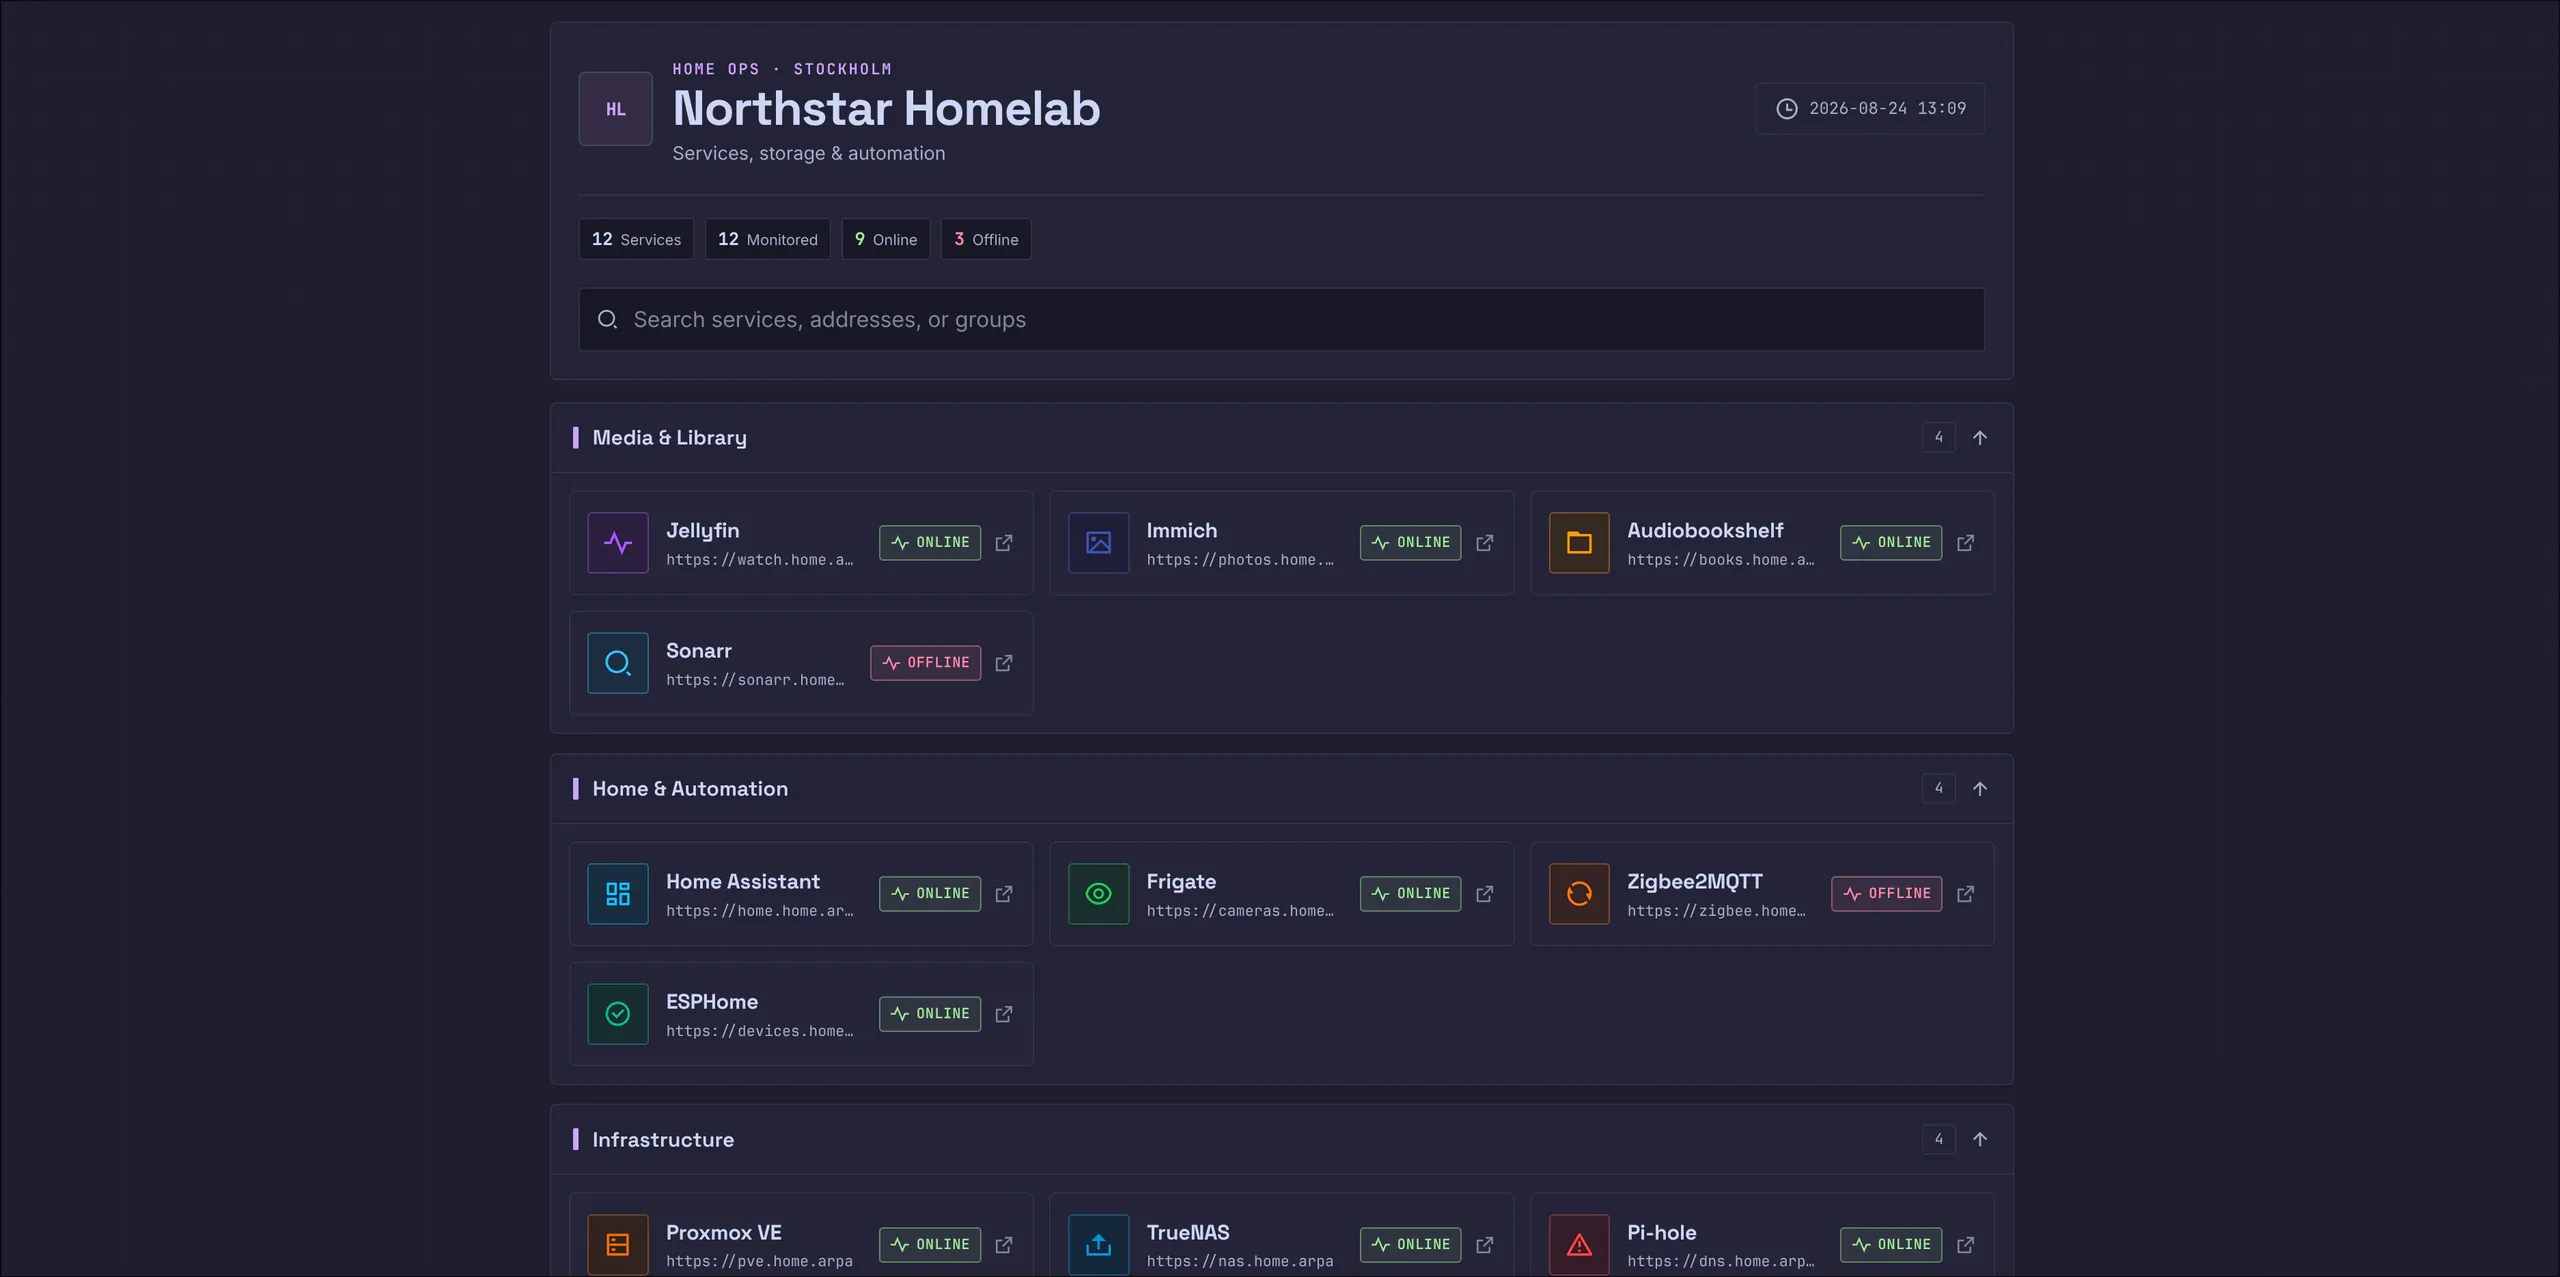
Task: Click the Proxmox VE server icon
Action: coord(618,1245)
